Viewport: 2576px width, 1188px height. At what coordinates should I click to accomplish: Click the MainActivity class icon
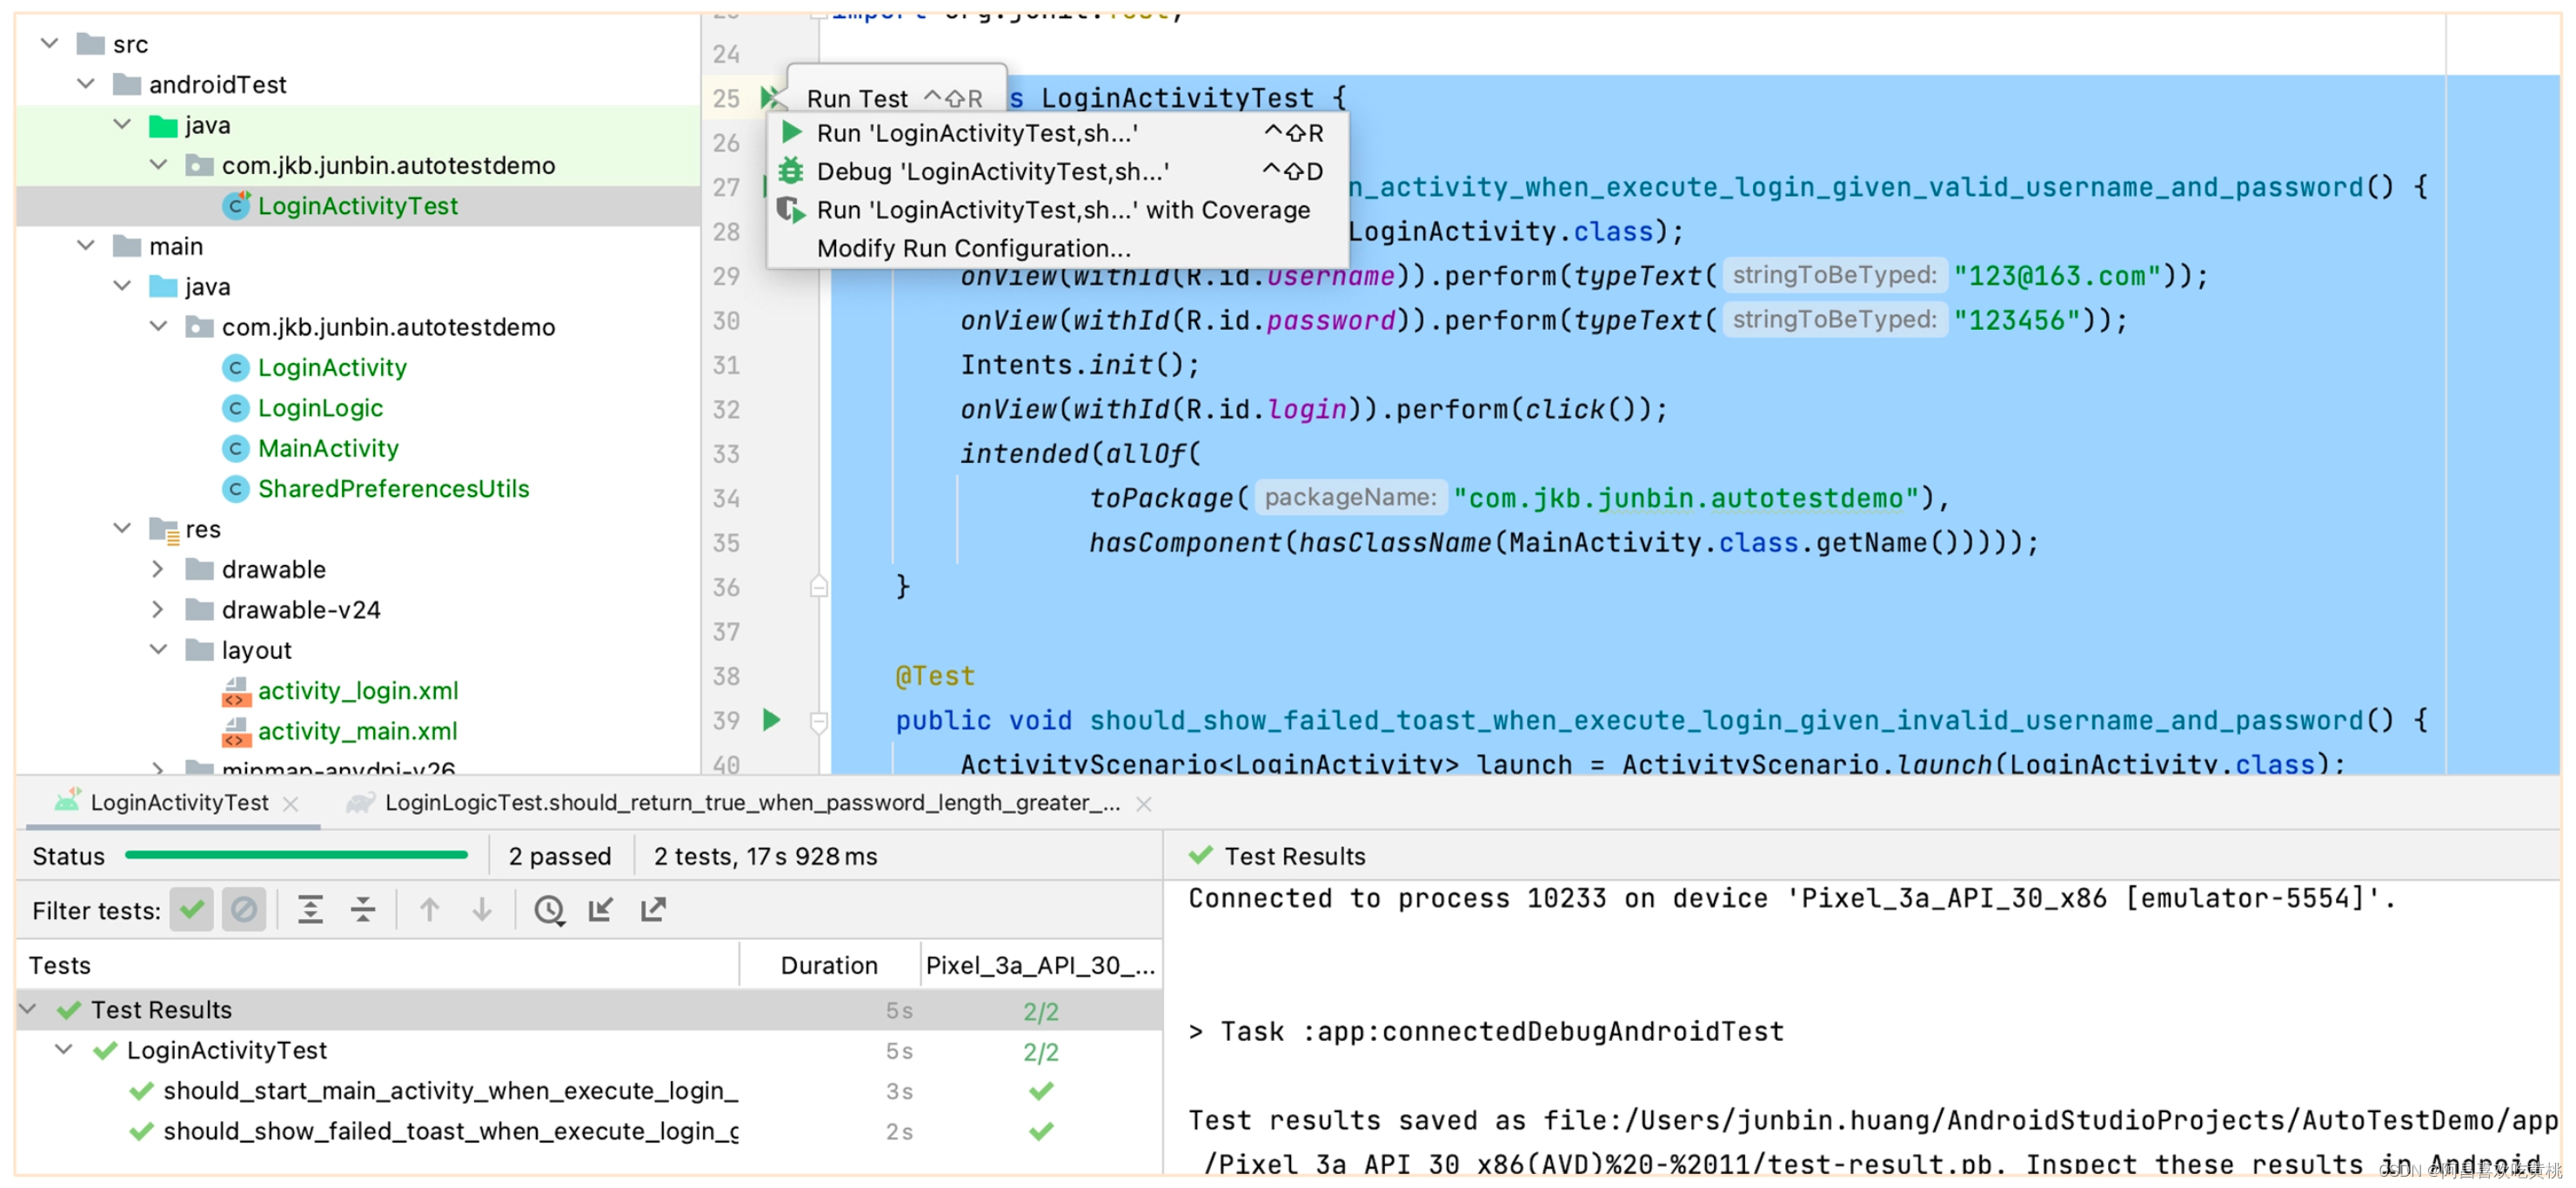[x=236, y=449]
